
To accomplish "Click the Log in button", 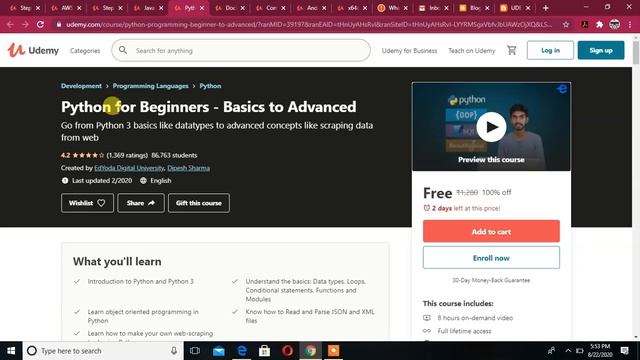I will (x=550, y=50).
